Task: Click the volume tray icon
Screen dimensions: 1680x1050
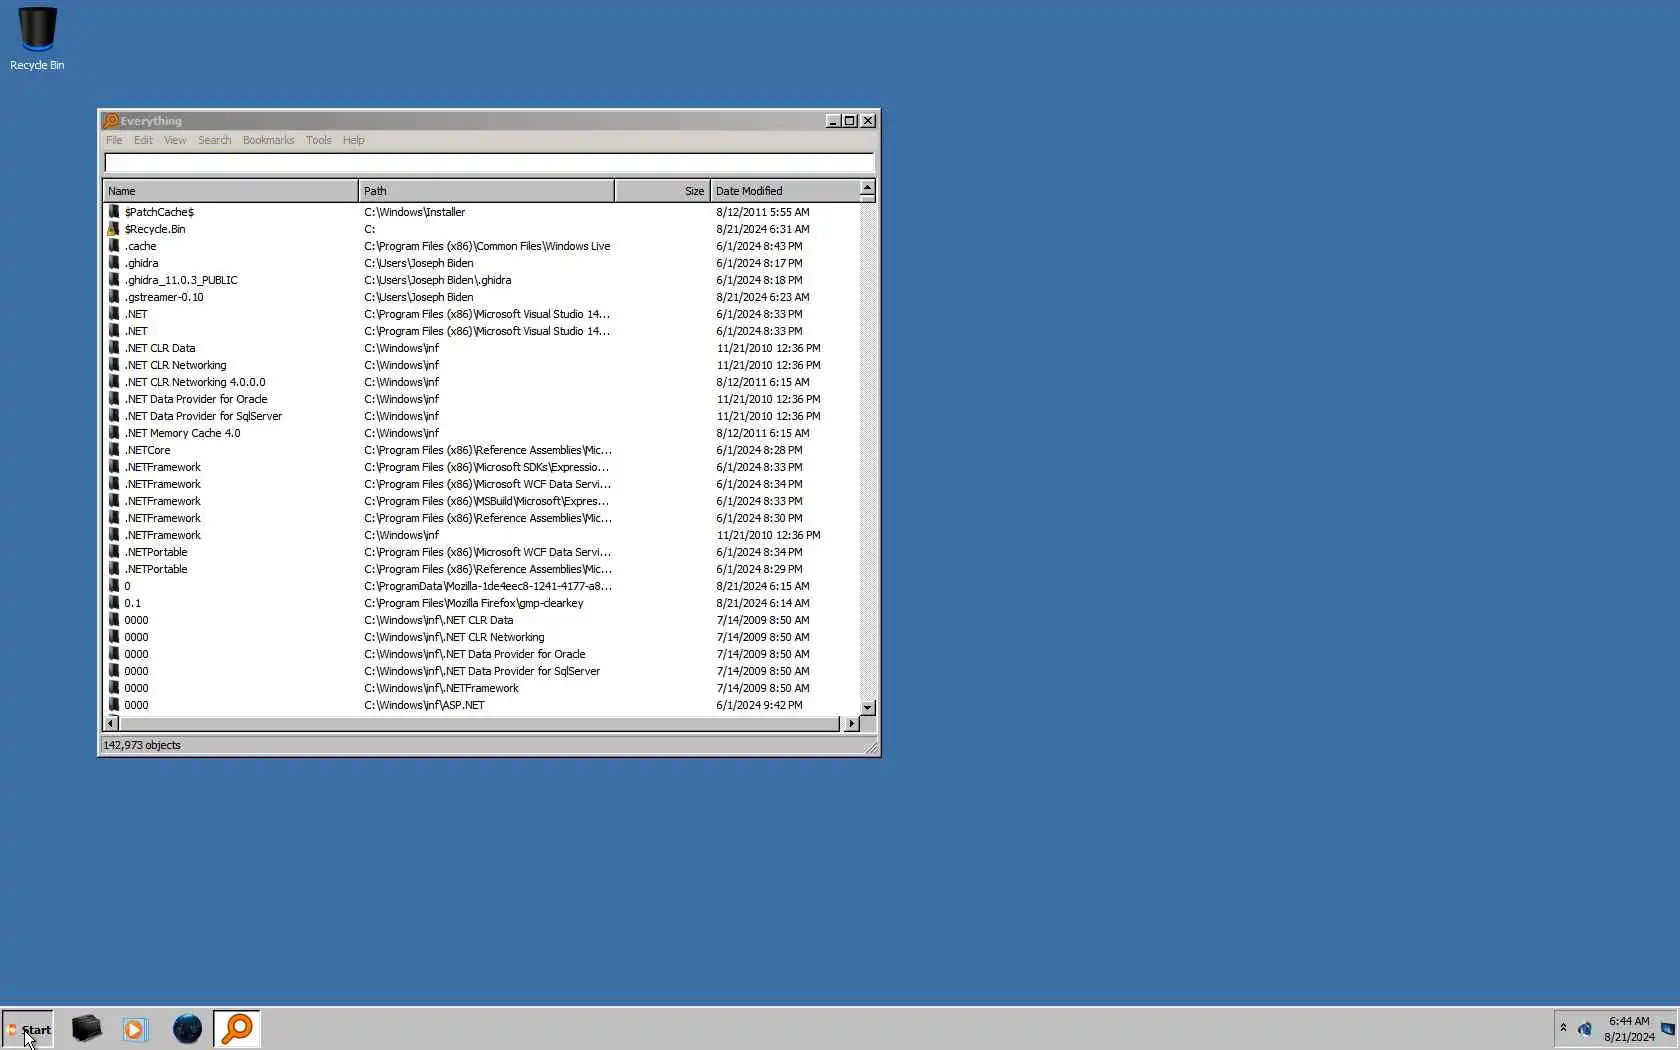Action: [1585, 1028]
